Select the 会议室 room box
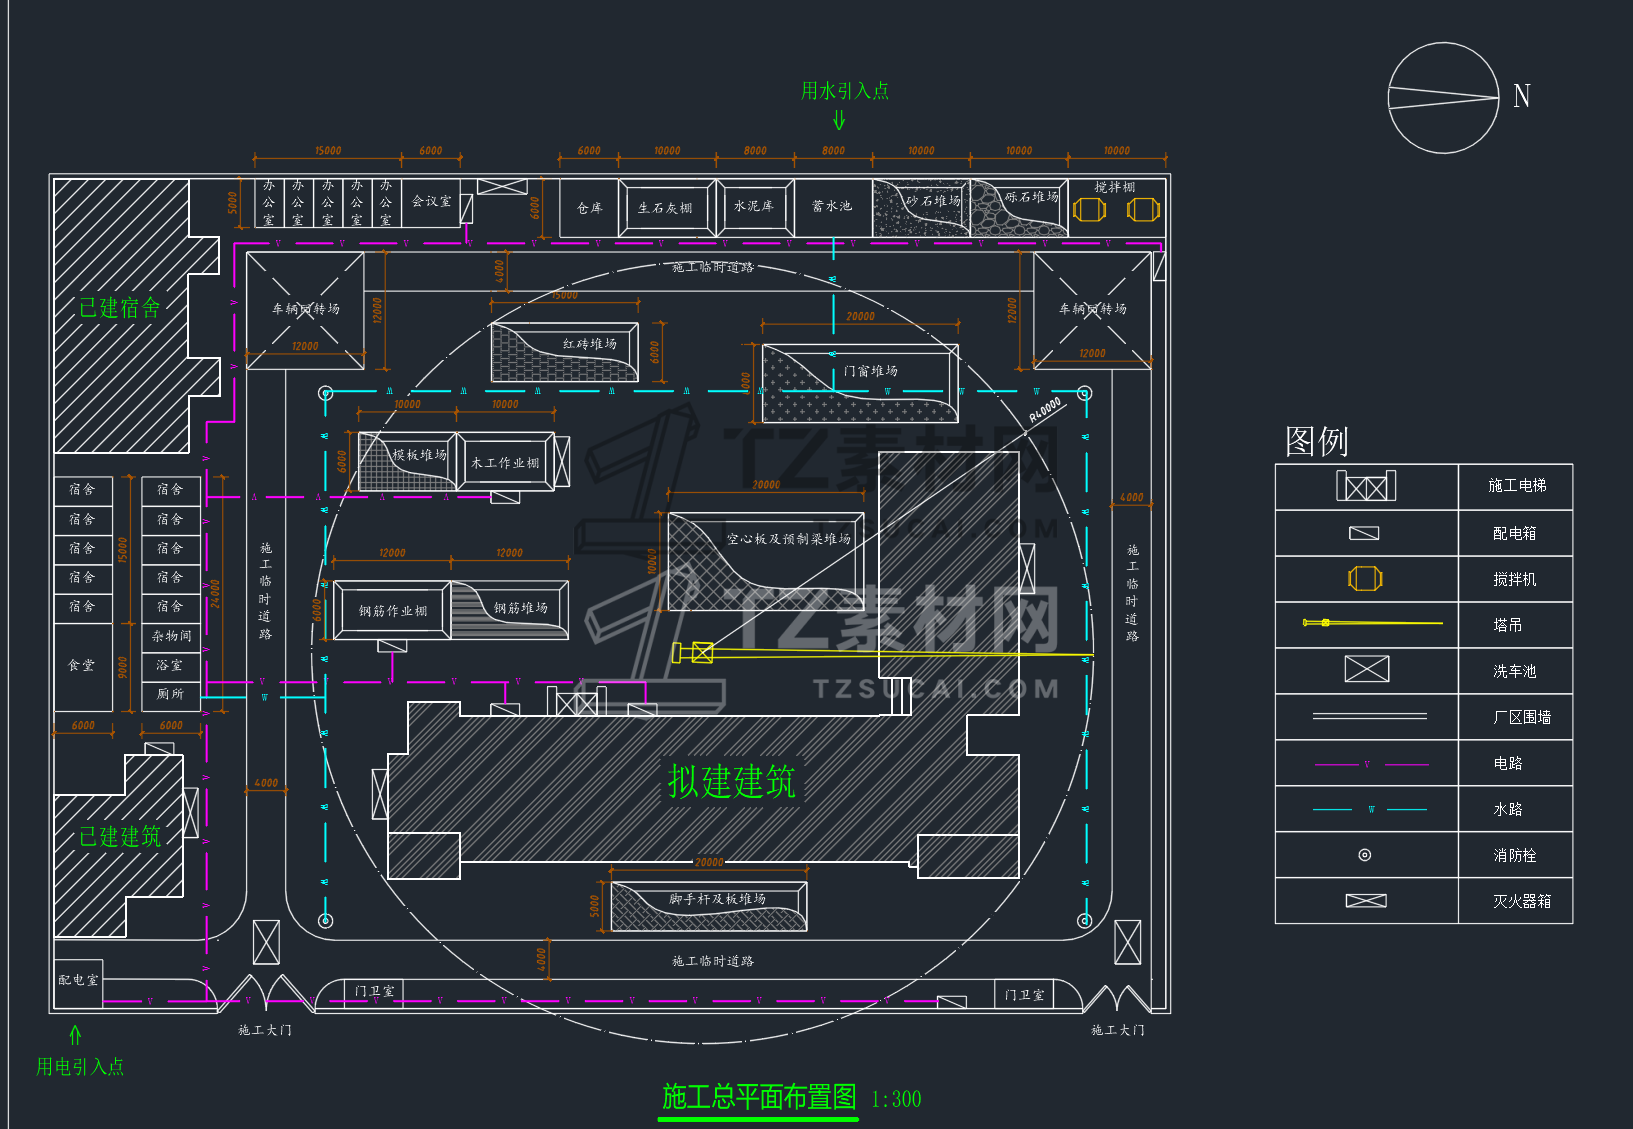This screenshot has height=1129, width=1633. pyautogui.click(x=432, y=203)
